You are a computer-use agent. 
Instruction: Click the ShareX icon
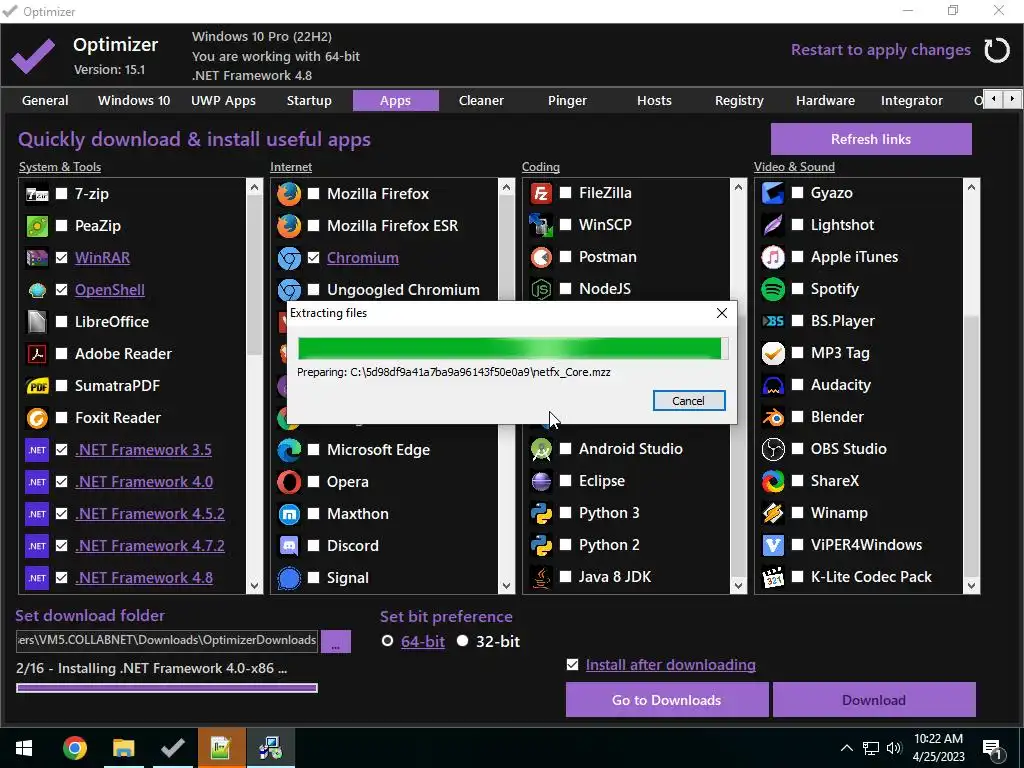(773, 481)
